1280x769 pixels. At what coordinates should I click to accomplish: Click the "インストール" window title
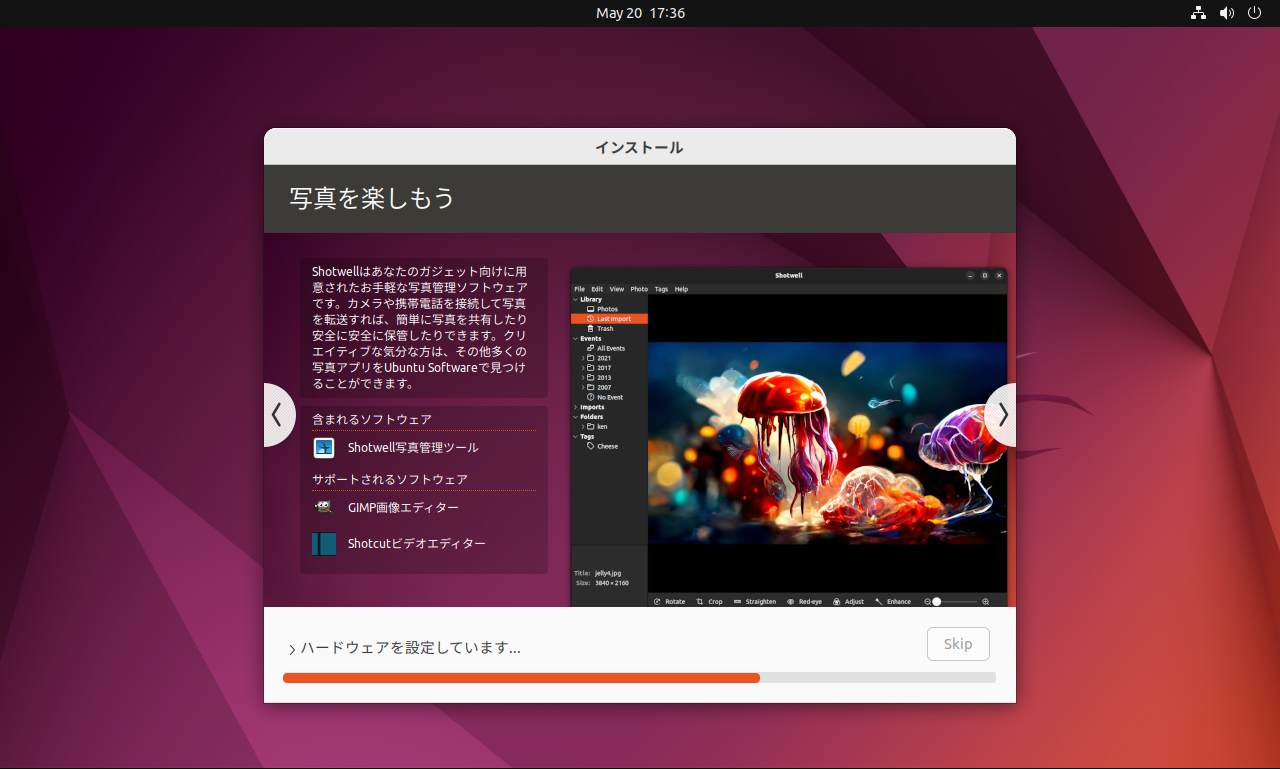pyautogui.click(x=640, y=147)
